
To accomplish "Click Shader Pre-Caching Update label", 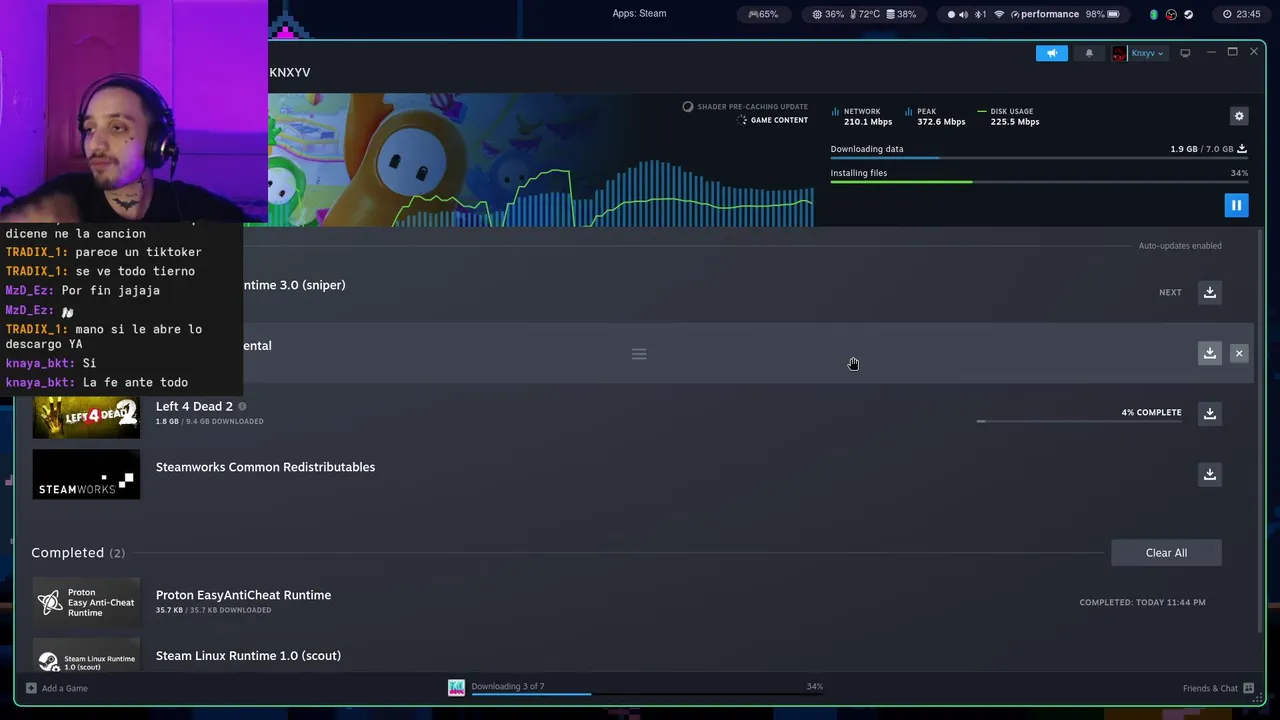I will click(745, 107).
